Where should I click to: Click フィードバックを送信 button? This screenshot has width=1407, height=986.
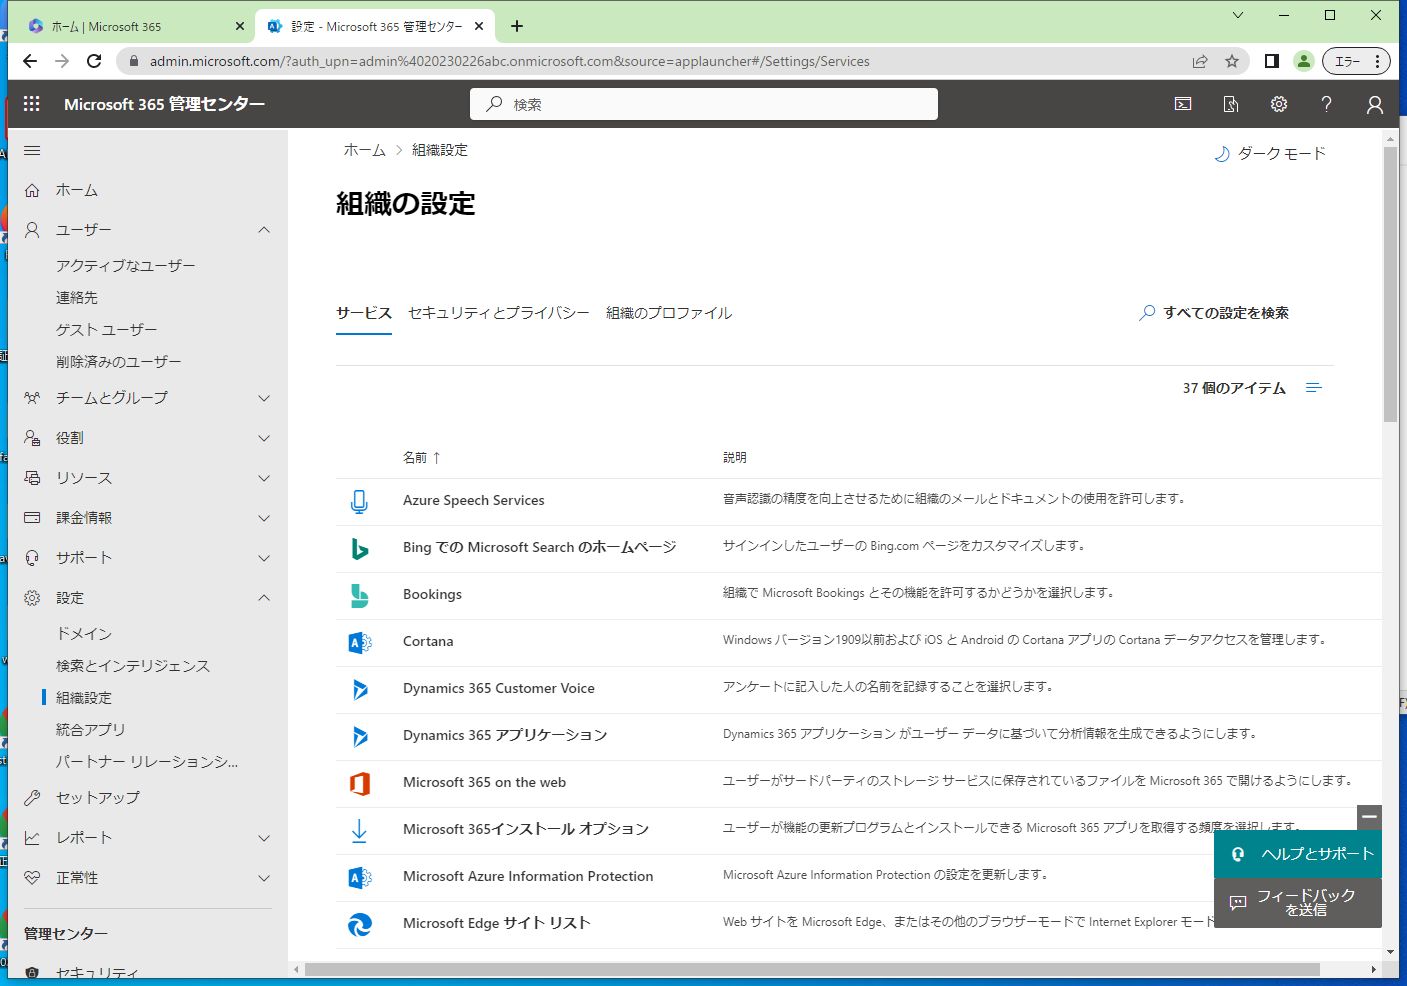pos(1298,903)
